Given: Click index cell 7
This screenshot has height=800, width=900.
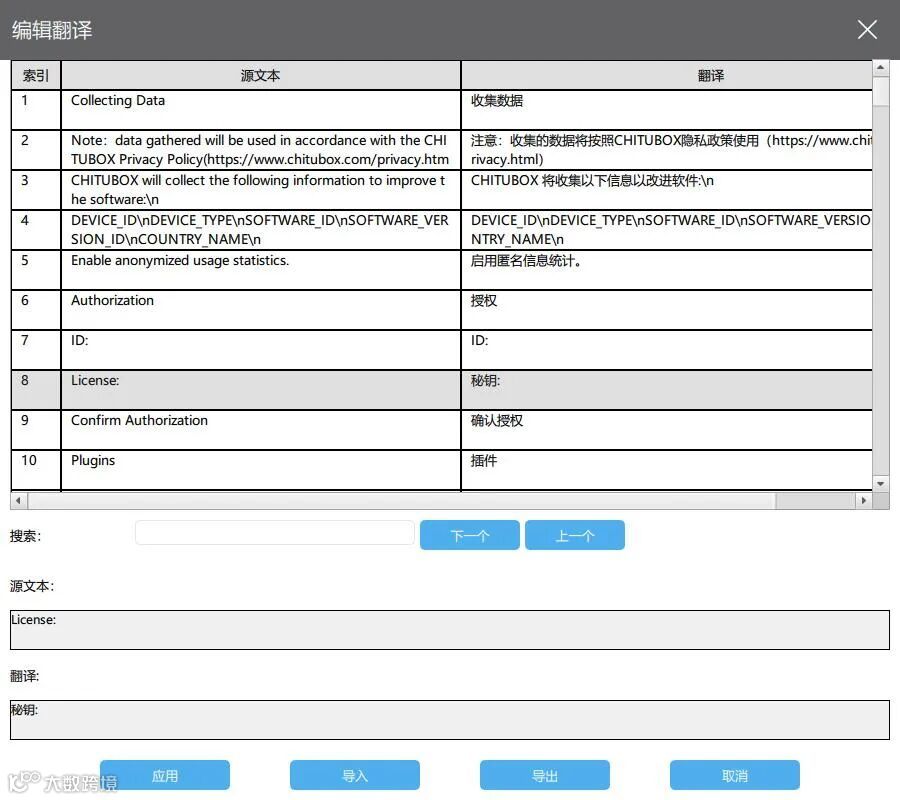Looking at the screenshot, I should point(36,349).
